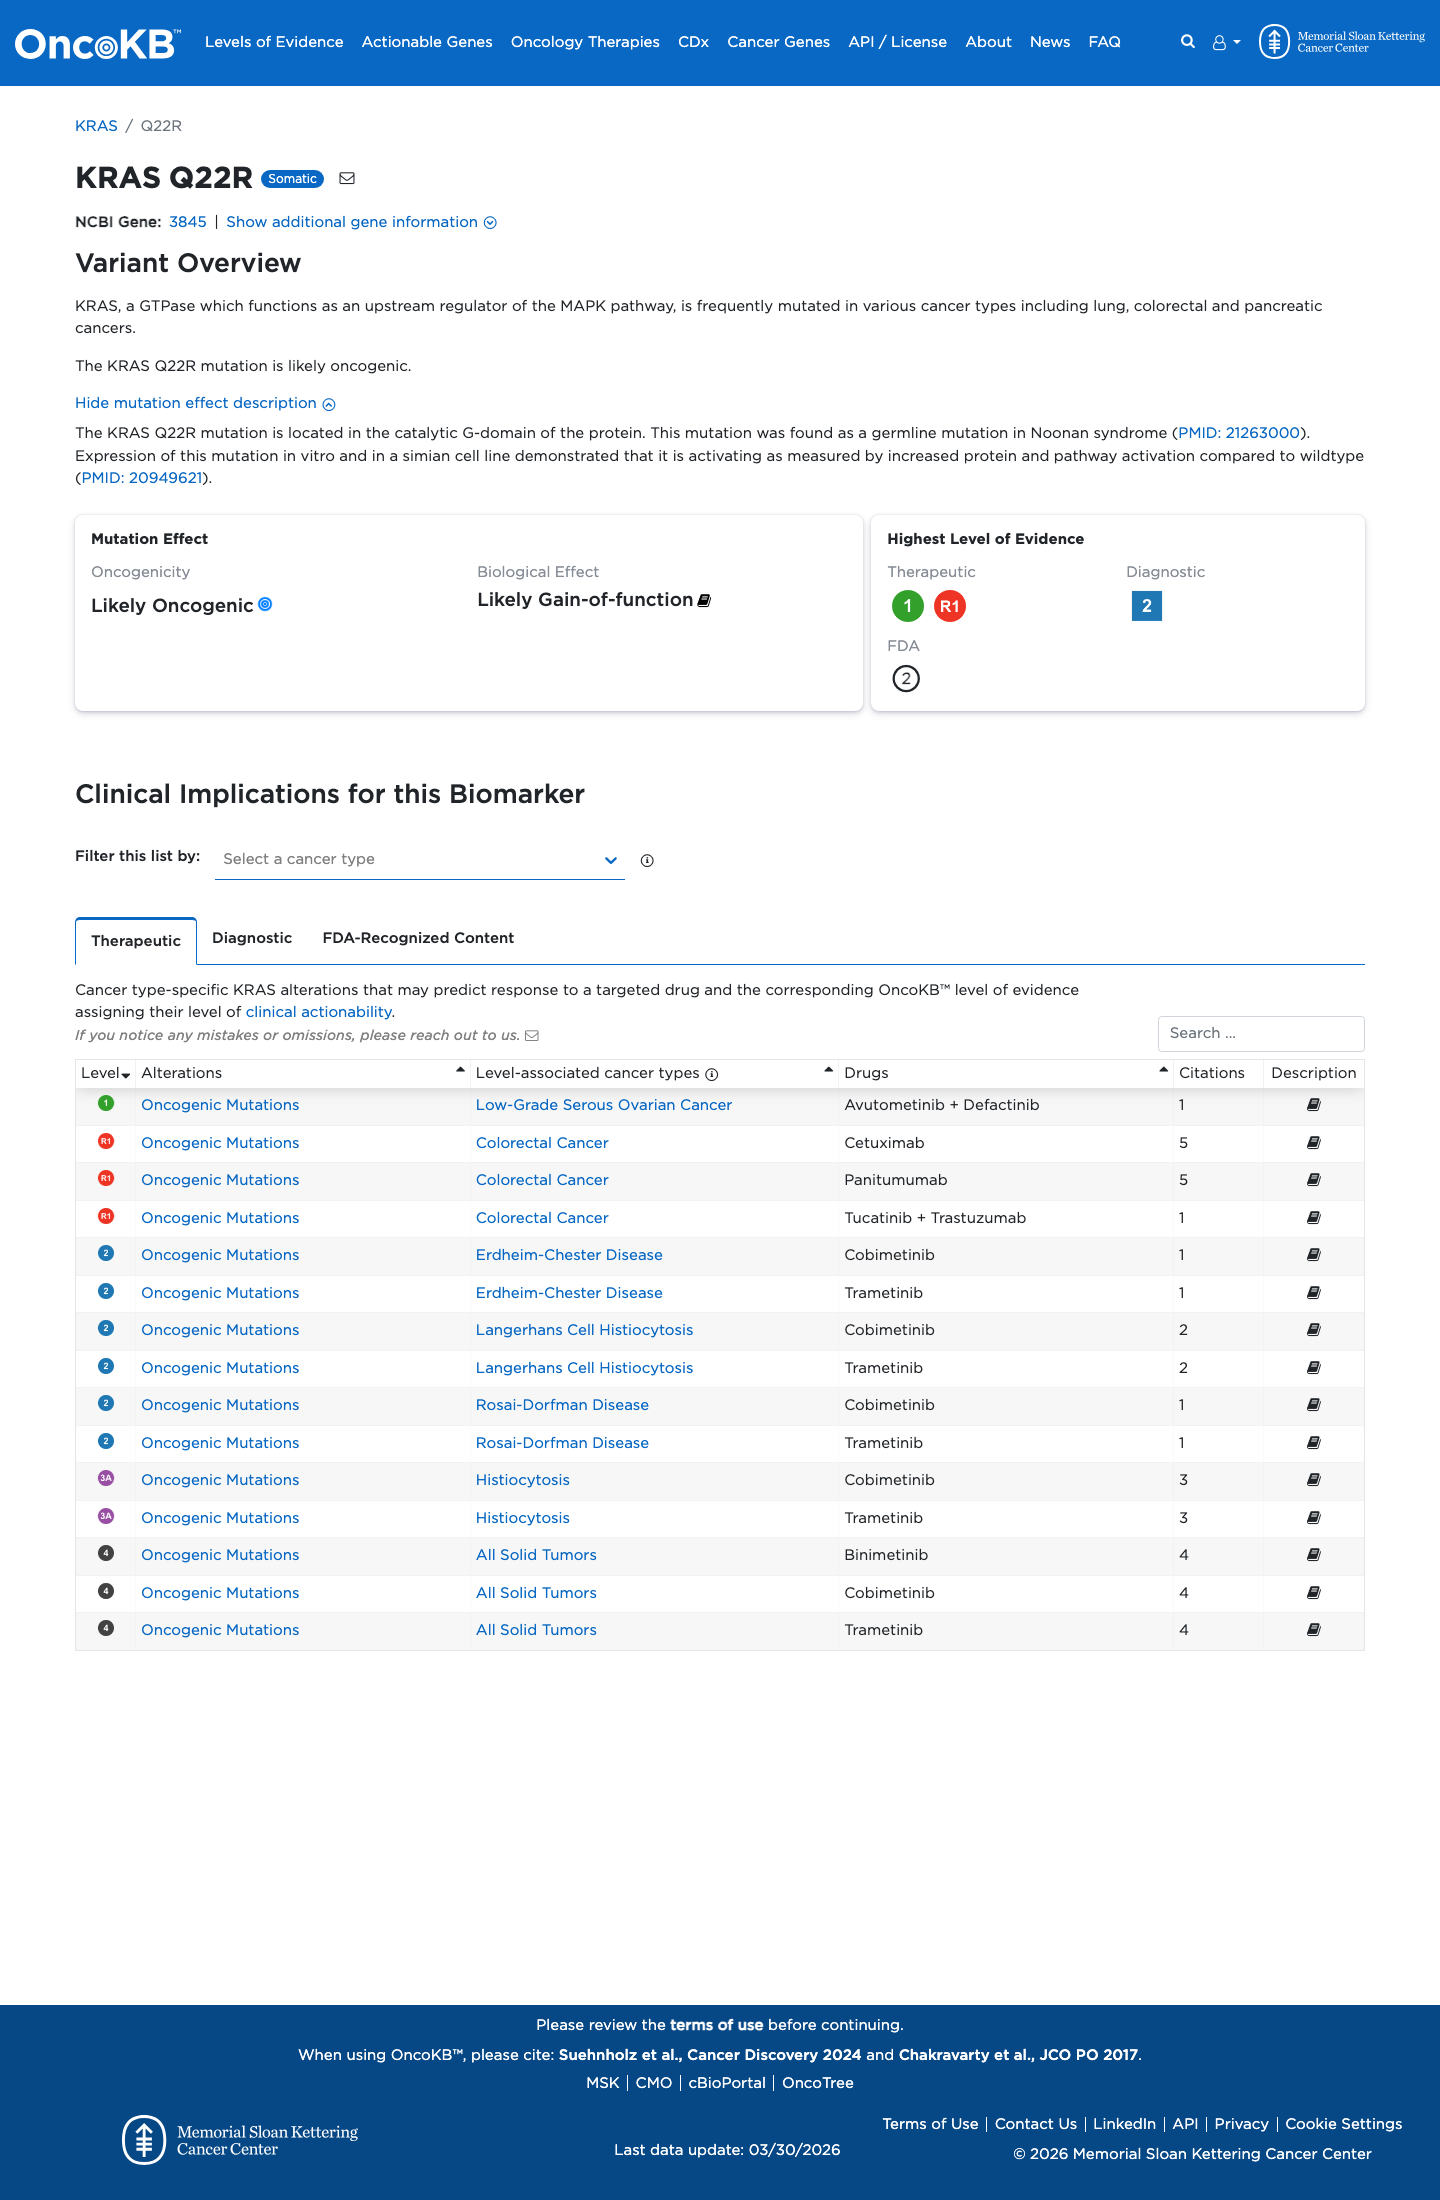Click level 1 icon in Low-Grade Serous row
The width and height of the screenshot is (1440, 2200).
click(106, 1103)
